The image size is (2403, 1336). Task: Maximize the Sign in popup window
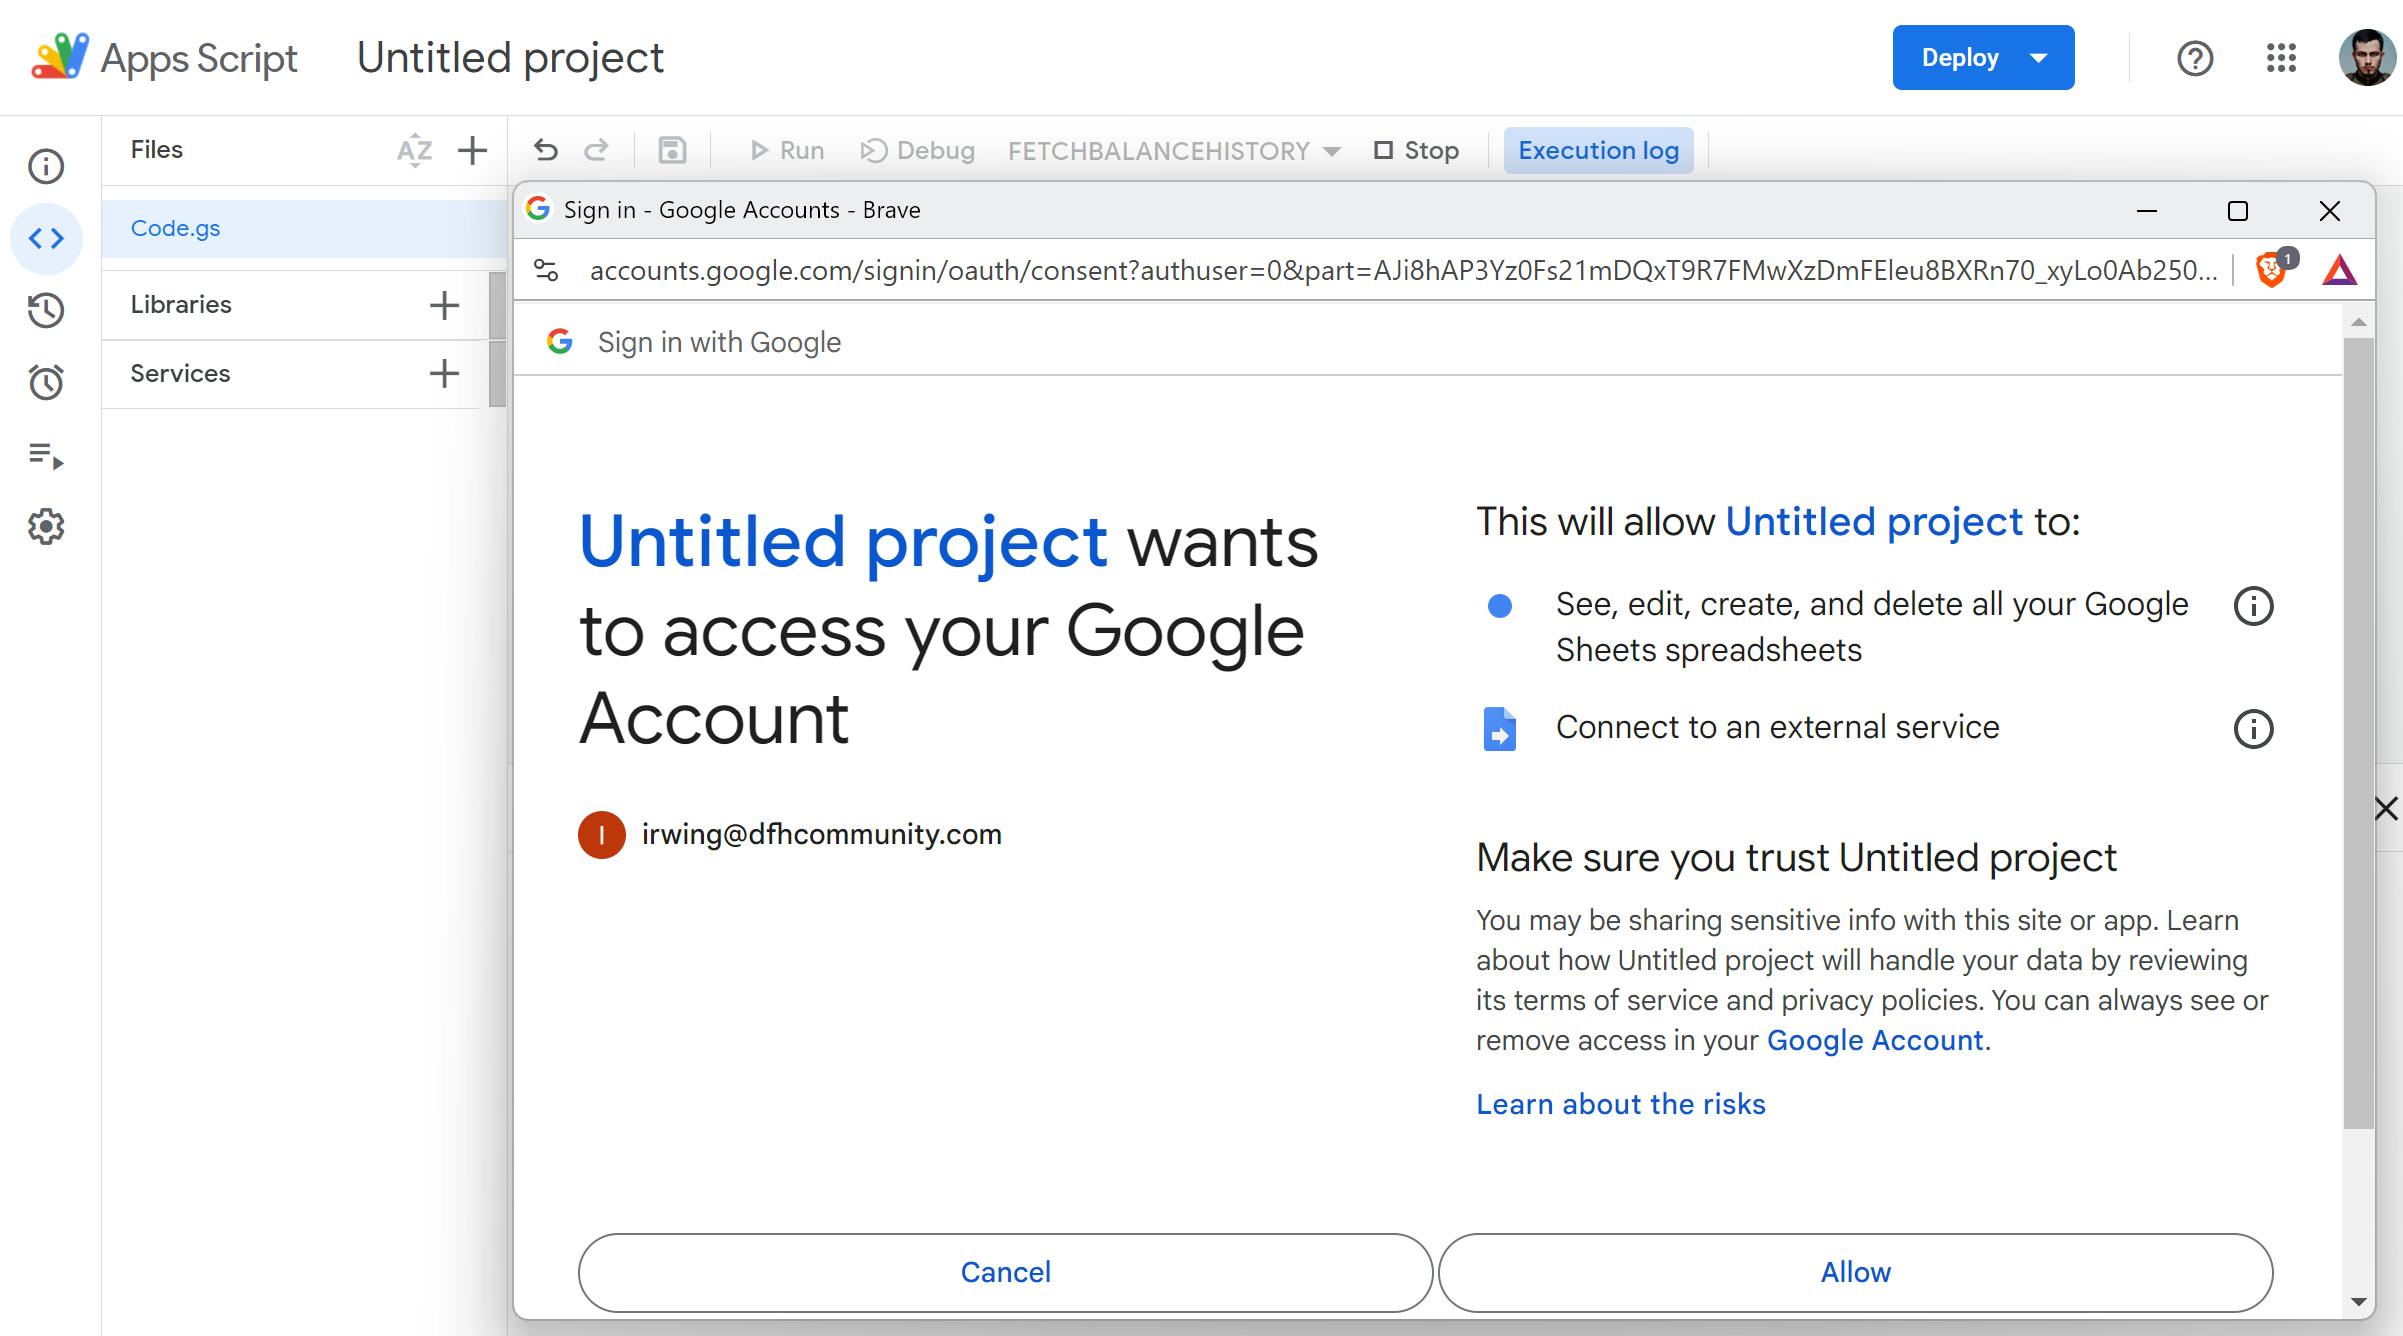(x=2238, y=211)
